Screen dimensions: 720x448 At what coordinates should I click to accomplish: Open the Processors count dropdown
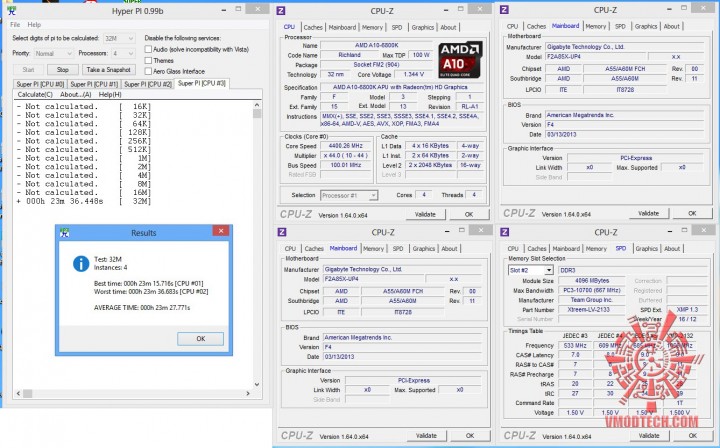pos(124,53)
